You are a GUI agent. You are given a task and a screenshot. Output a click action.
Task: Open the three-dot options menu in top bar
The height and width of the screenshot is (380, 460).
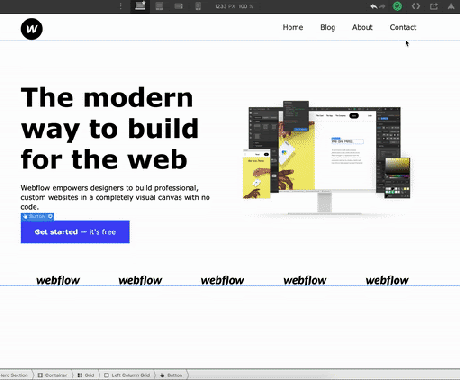click(121, 6)
